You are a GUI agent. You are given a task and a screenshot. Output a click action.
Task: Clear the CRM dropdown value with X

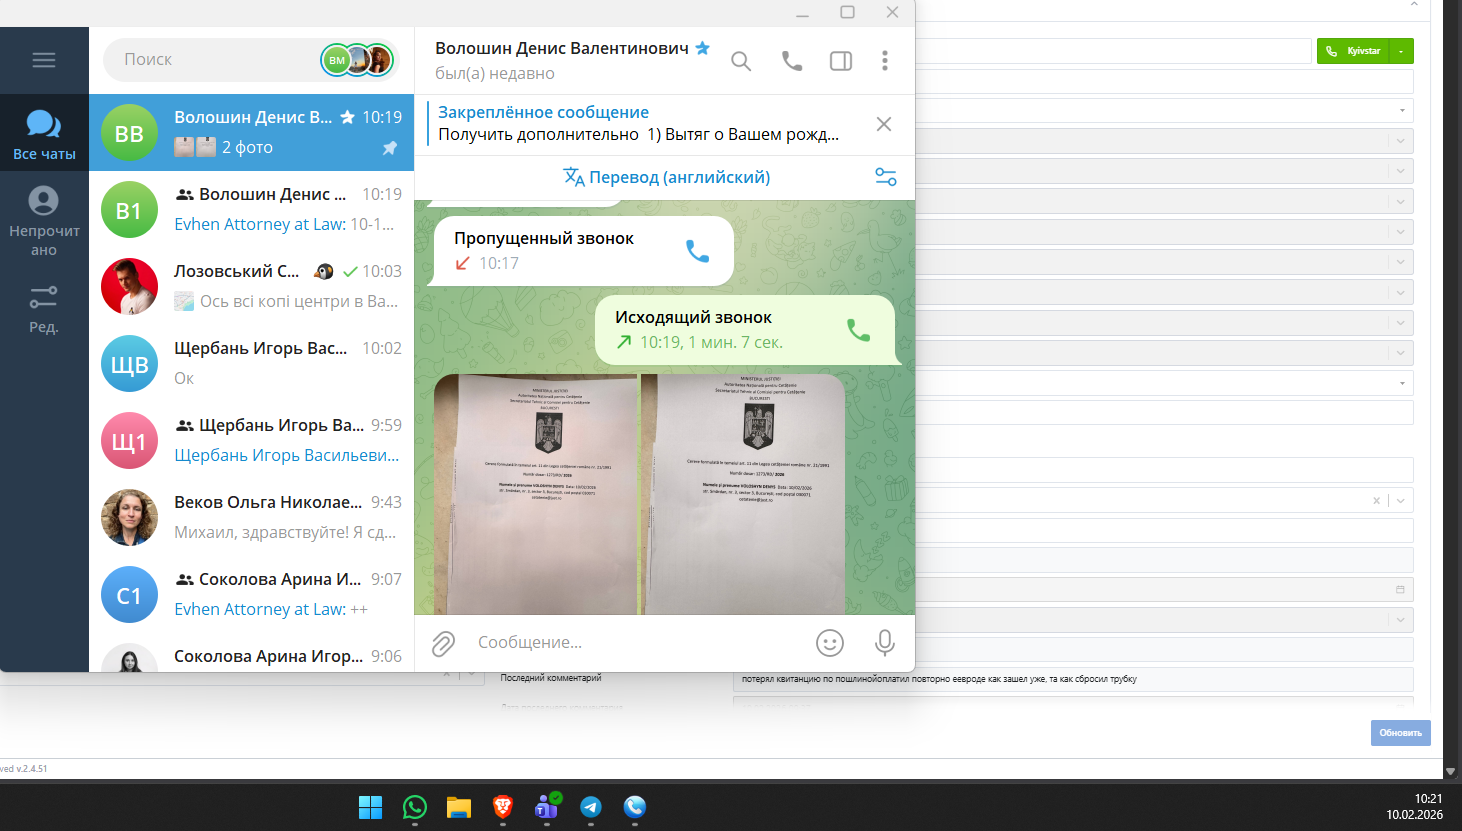[1376, 501]
